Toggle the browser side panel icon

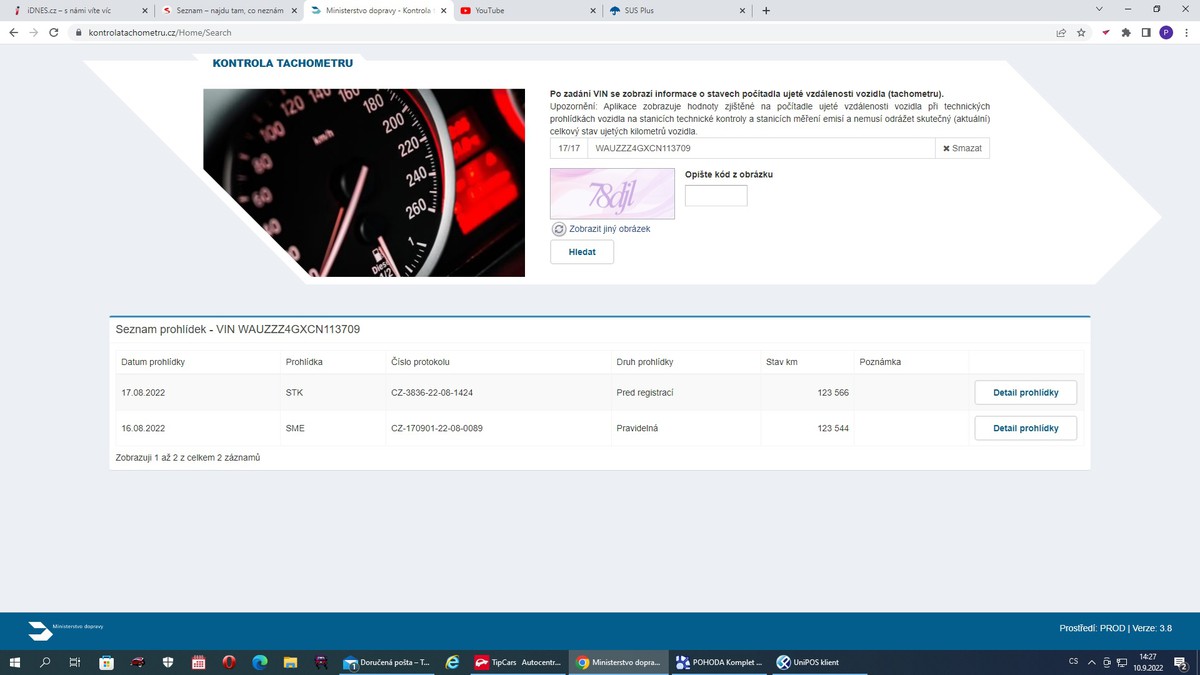[1146, 33]
